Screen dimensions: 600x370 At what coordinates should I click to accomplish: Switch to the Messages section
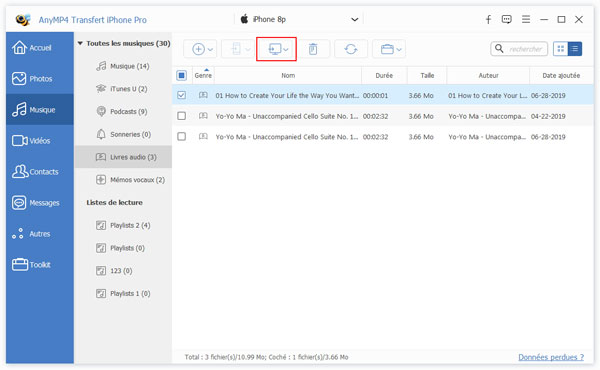tap(39, 203)
